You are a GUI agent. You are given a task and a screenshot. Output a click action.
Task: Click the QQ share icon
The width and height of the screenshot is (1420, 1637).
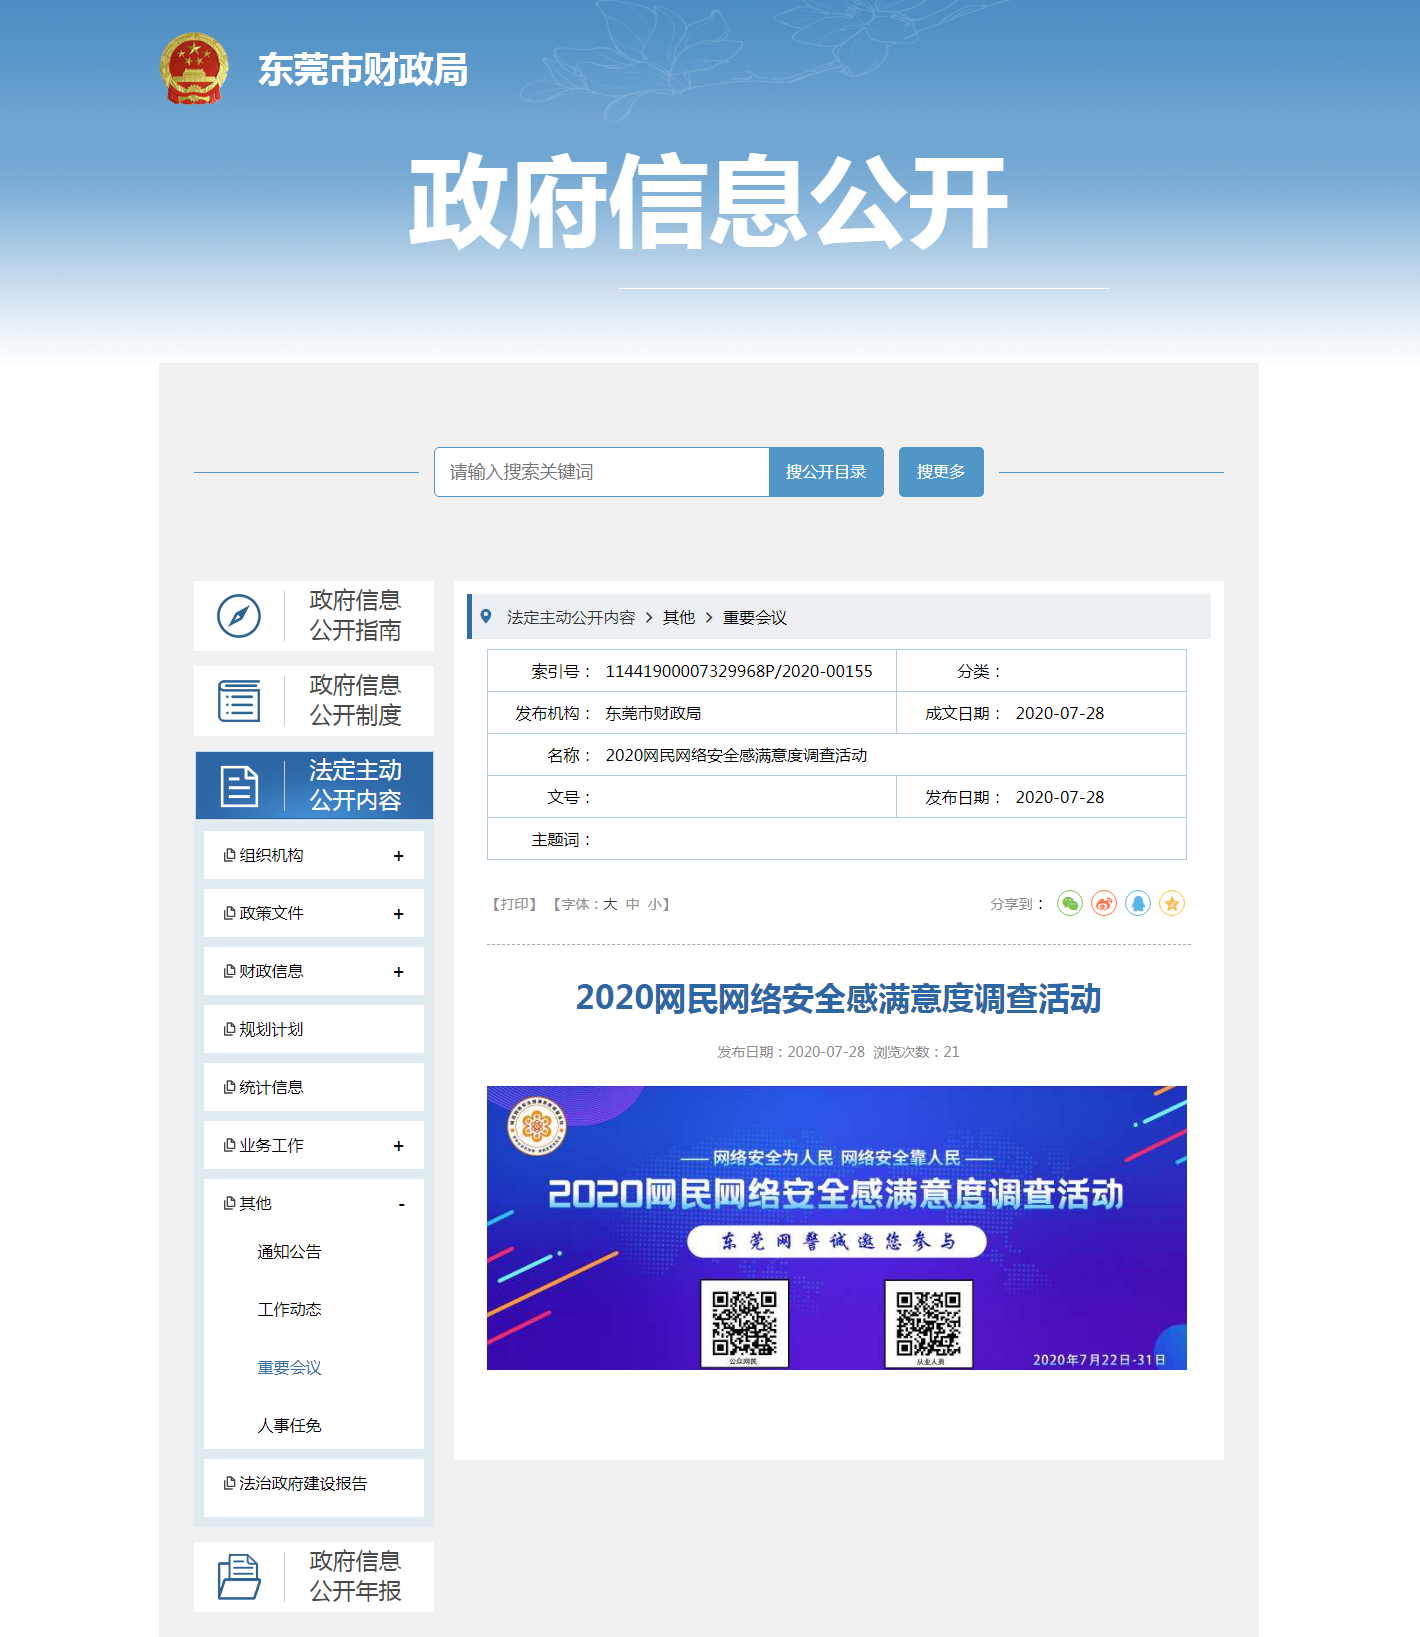(x=1137, y=904)
